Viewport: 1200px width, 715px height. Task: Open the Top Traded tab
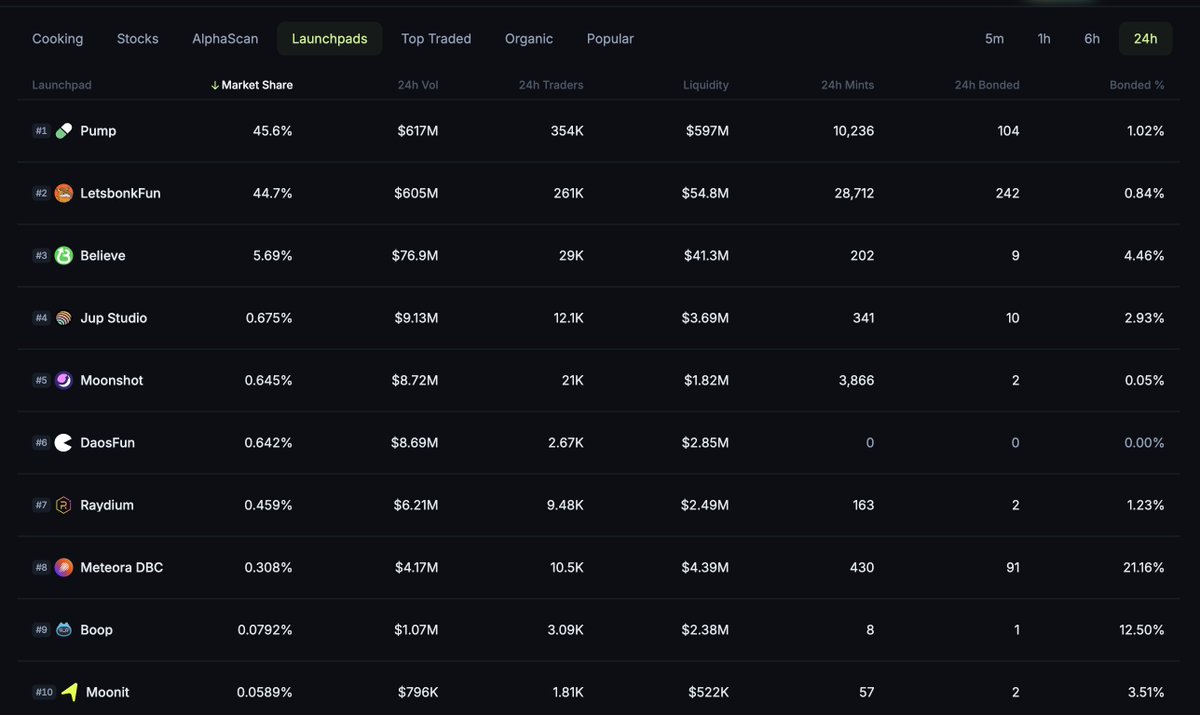pos(436,39)
